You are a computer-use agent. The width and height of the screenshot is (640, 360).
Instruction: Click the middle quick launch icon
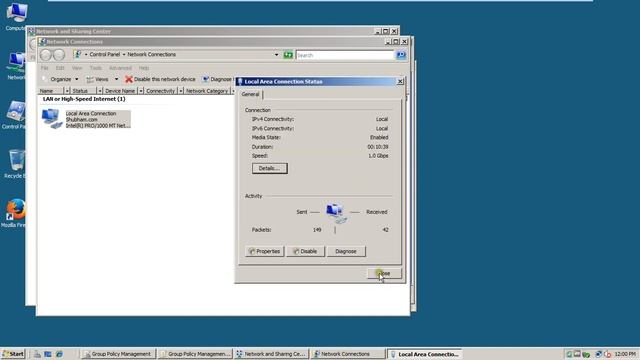pyautogui.click(x=48, y=354)
